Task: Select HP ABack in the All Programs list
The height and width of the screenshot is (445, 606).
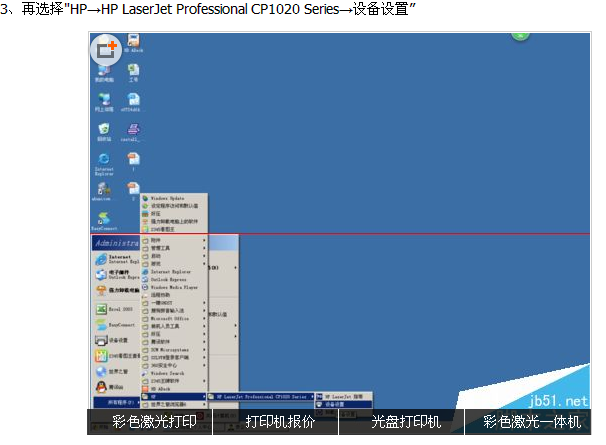Action: click(174, 389)
